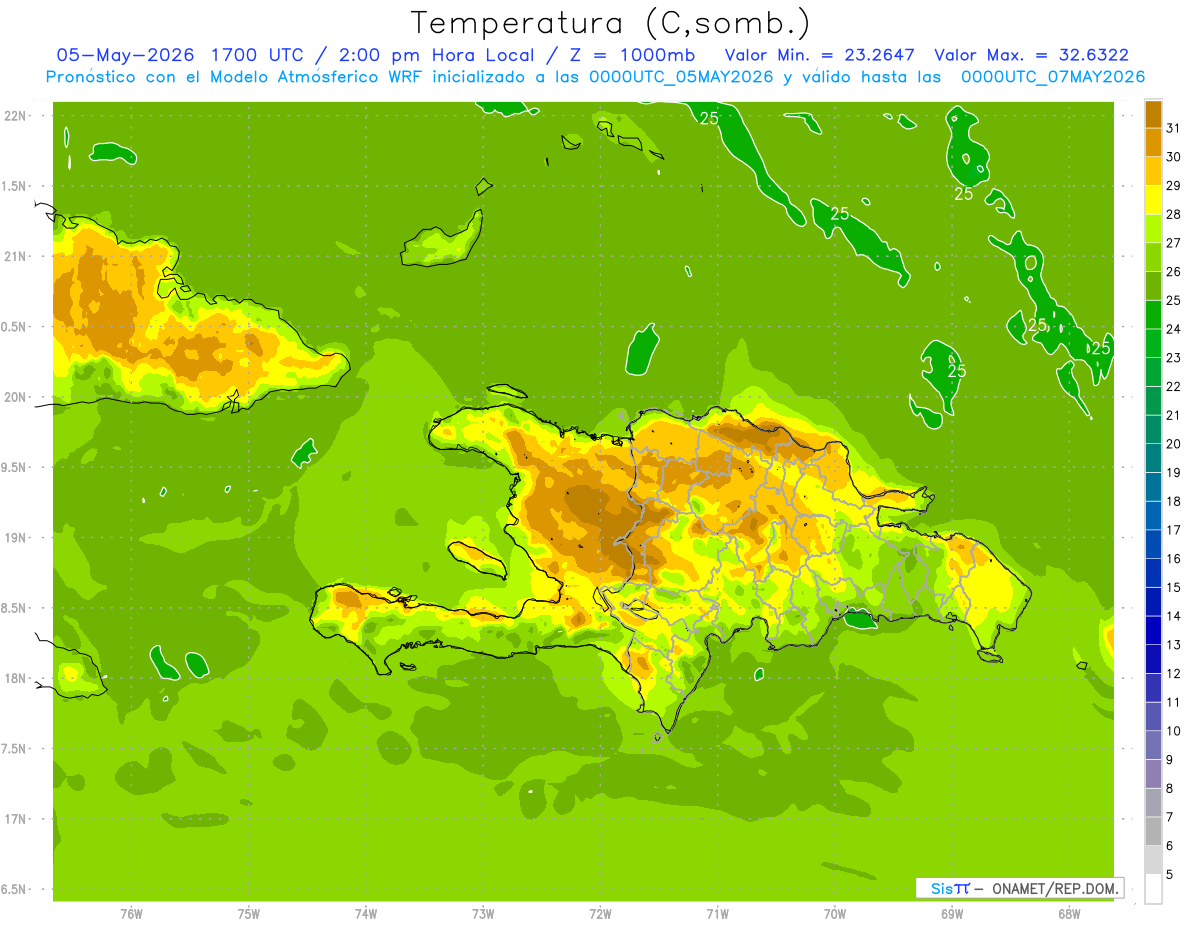Click the 76W longitude axis label
Screen dimensions: 1200x927
[x=131, y=913]
